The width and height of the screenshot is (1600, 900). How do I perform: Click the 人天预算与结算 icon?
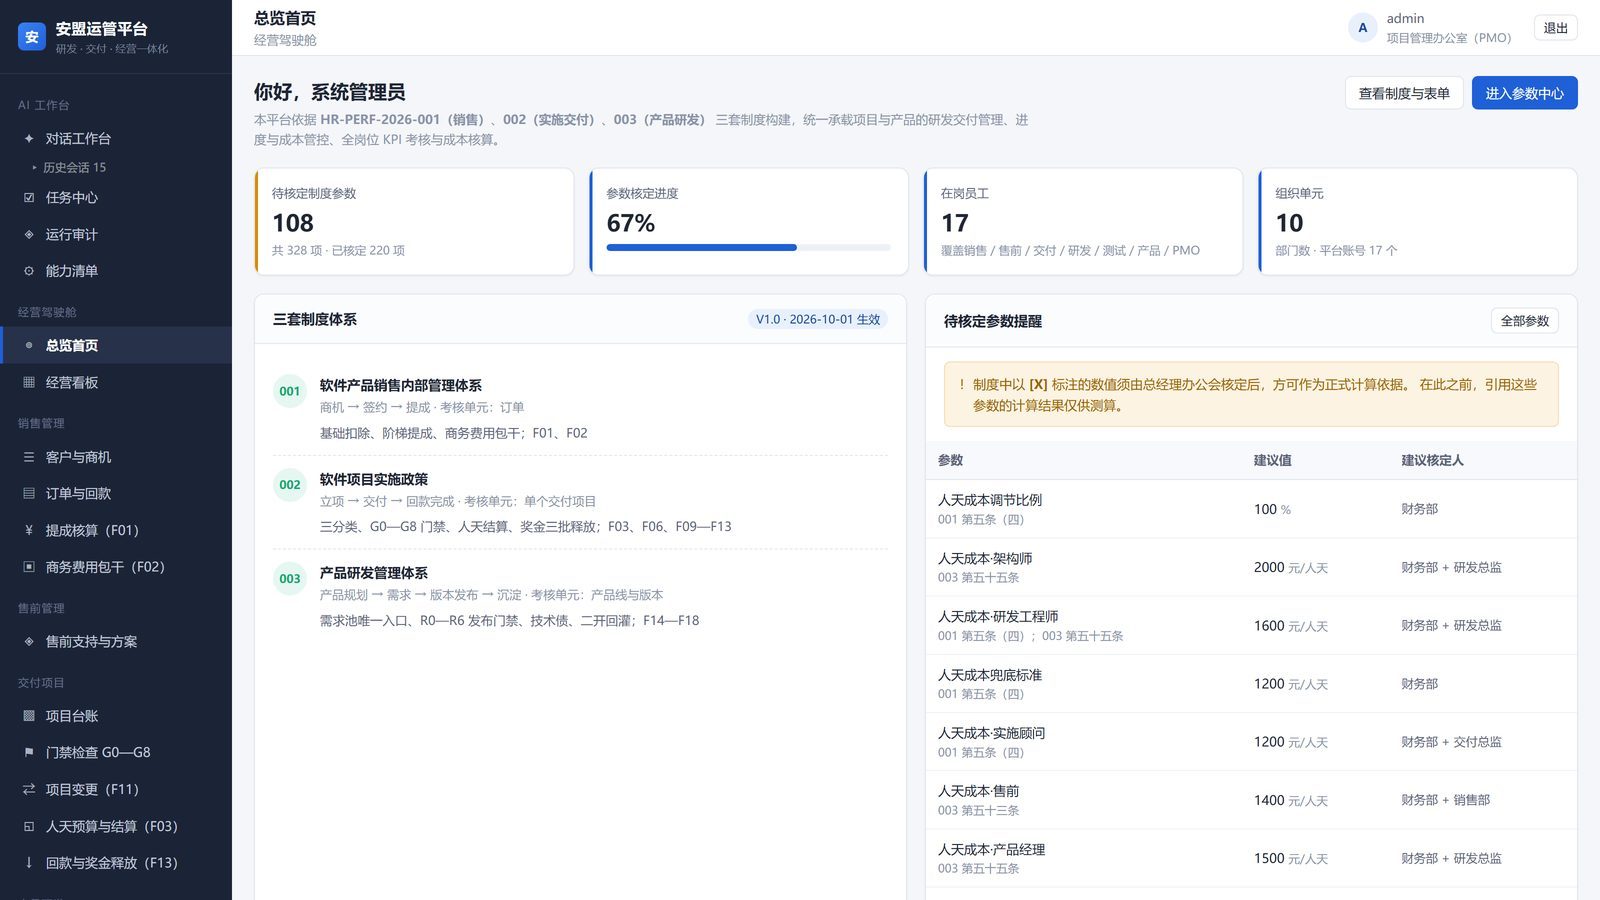(x=29, y=827)
